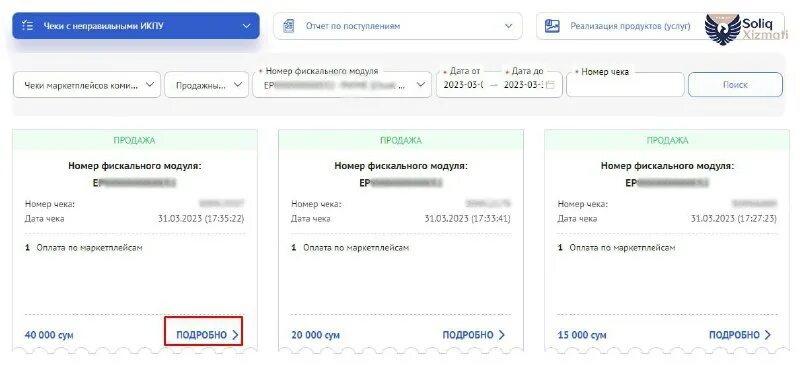Viewport: 800px width, 371px height.
Task: Open the Продажны... type dropdown
Action: (206, 85)
